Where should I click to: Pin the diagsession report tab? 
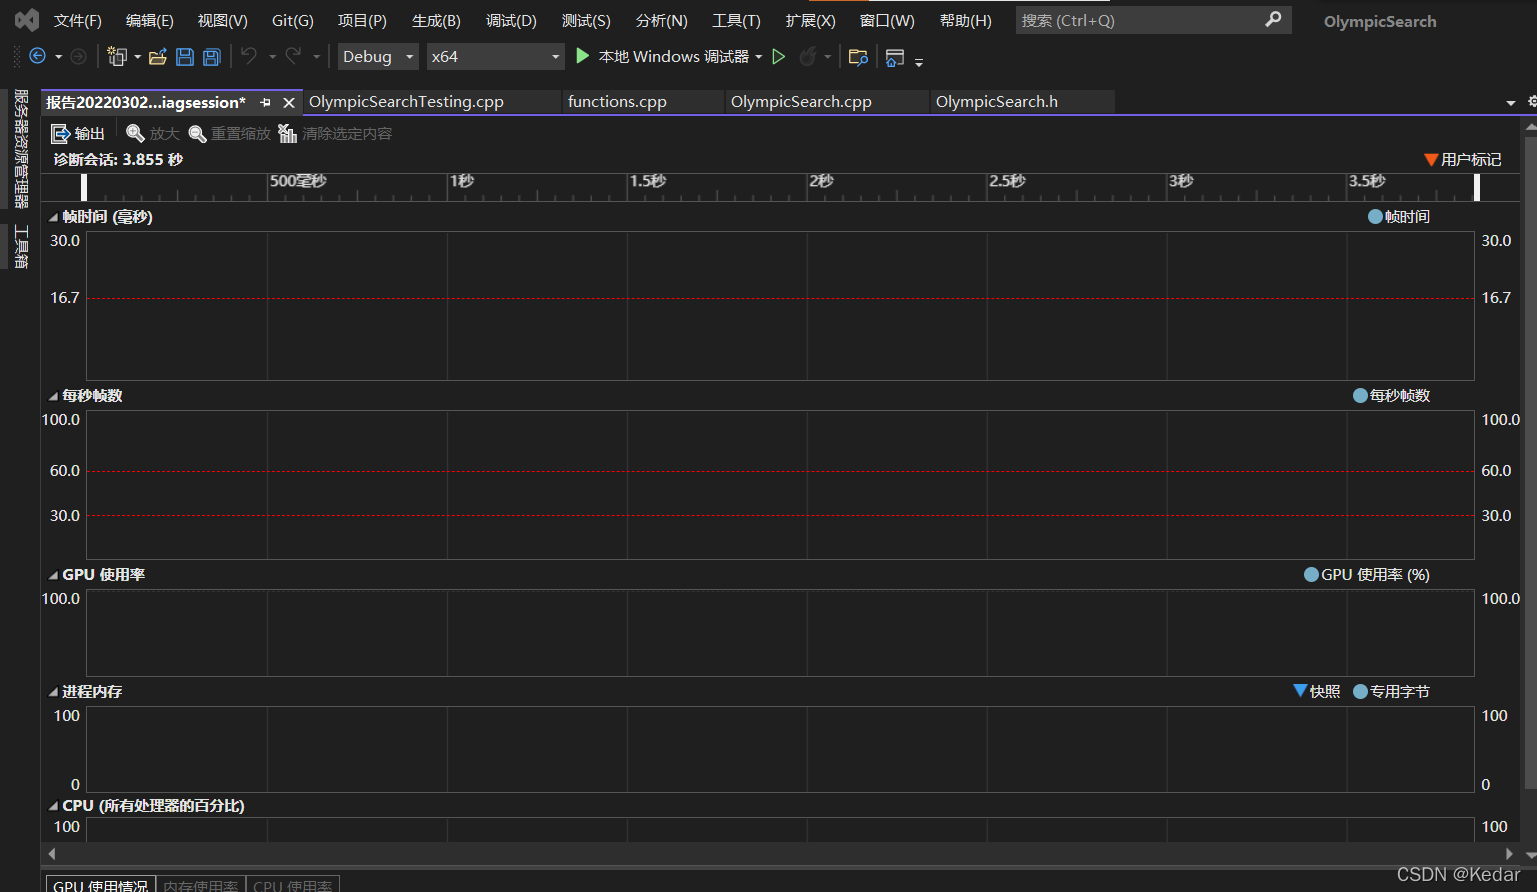265,102
